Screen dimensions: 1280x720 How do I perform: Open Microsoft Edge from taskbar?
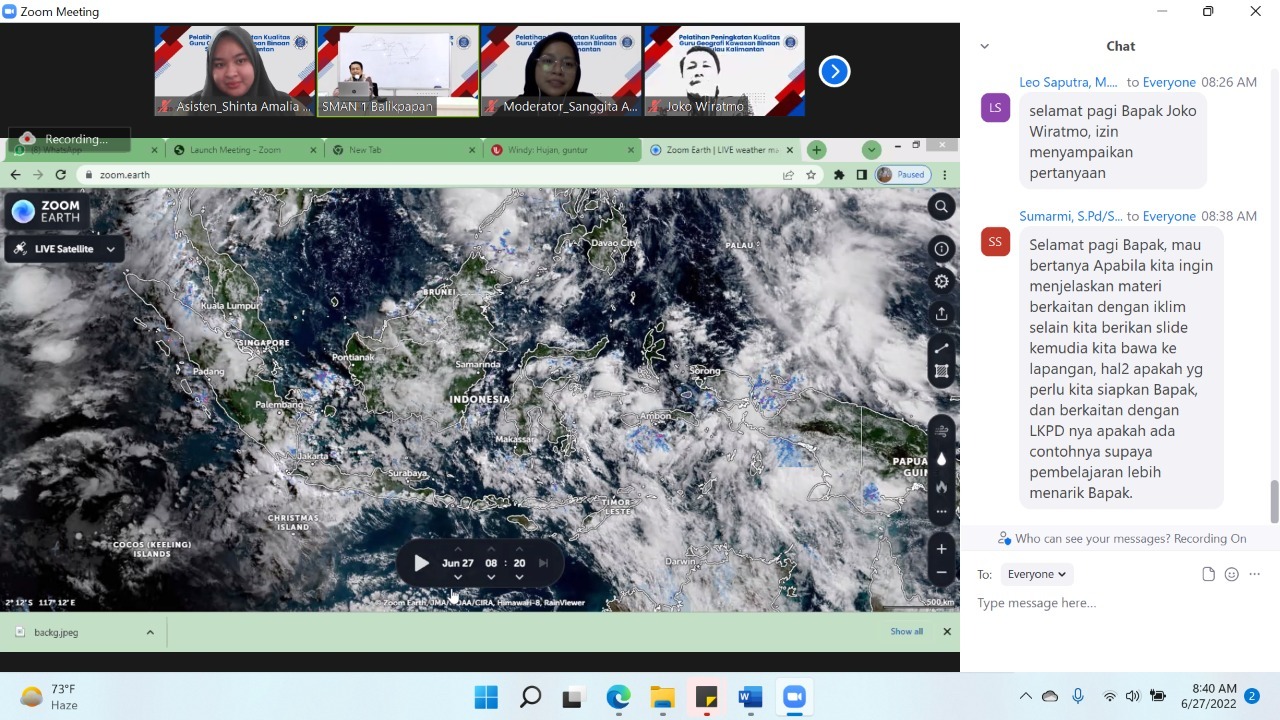pyautogui.click(x=618, y=697)
